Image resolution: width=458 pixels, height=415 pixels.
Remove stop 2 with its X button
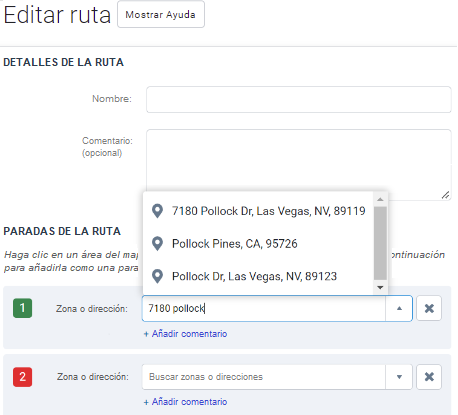click(429, 377)
